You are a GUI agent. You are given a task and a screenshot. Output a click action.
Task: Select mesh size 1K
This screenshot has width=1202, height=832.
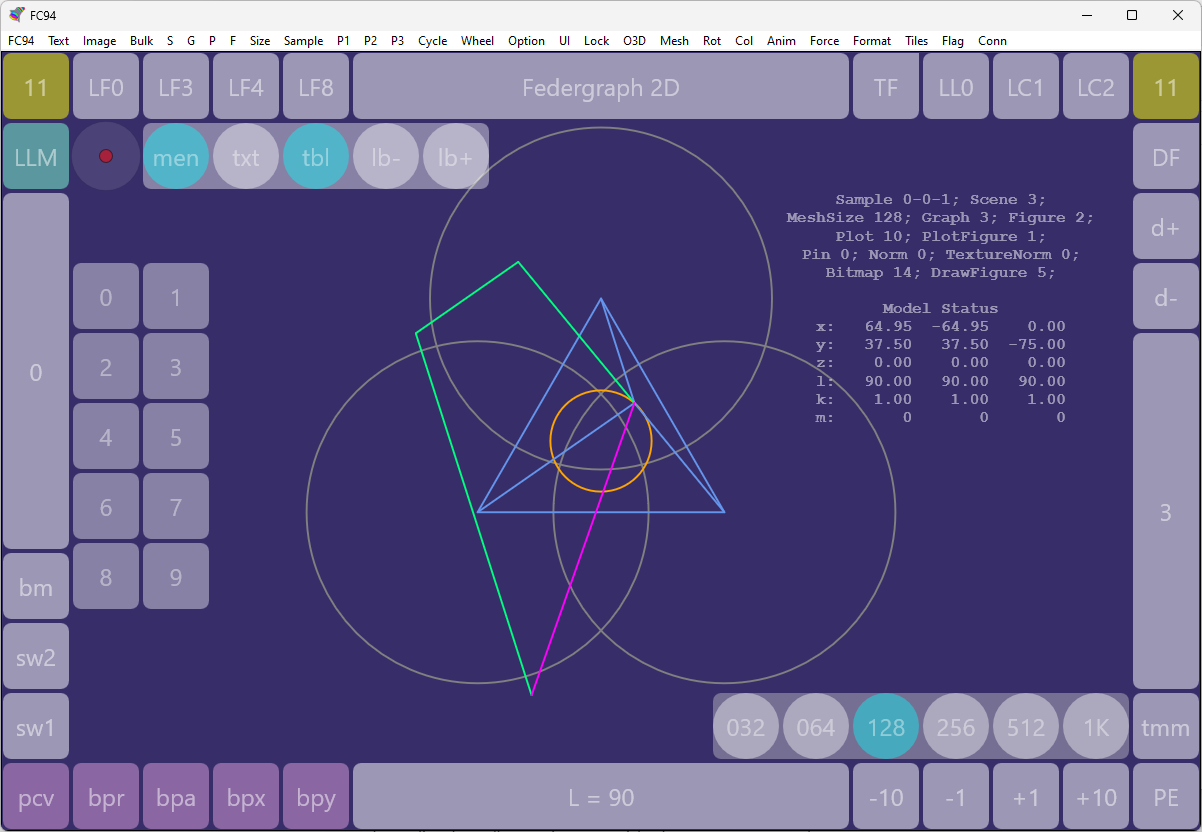(1096, 727)
